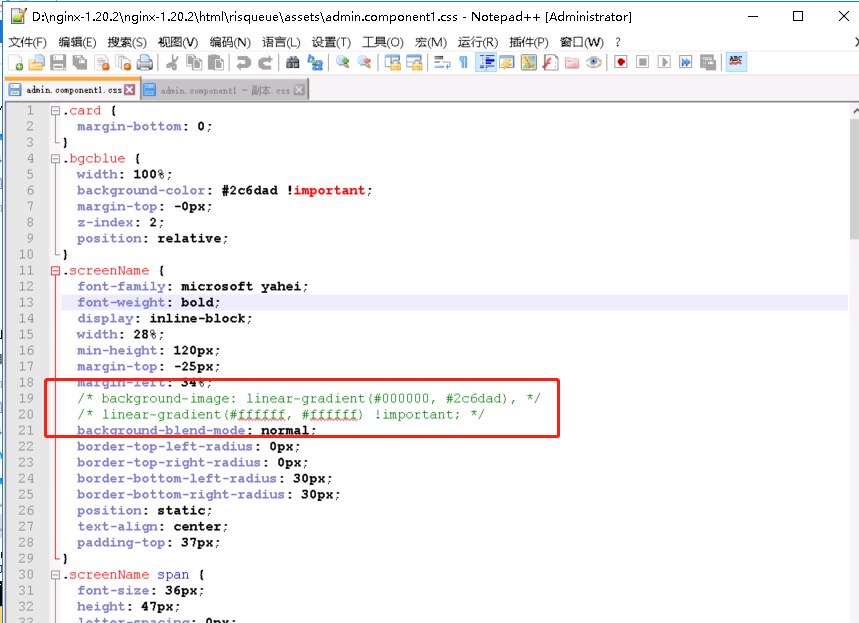Switch to admin.component1 - 副本.css tab

coord(225,90)
